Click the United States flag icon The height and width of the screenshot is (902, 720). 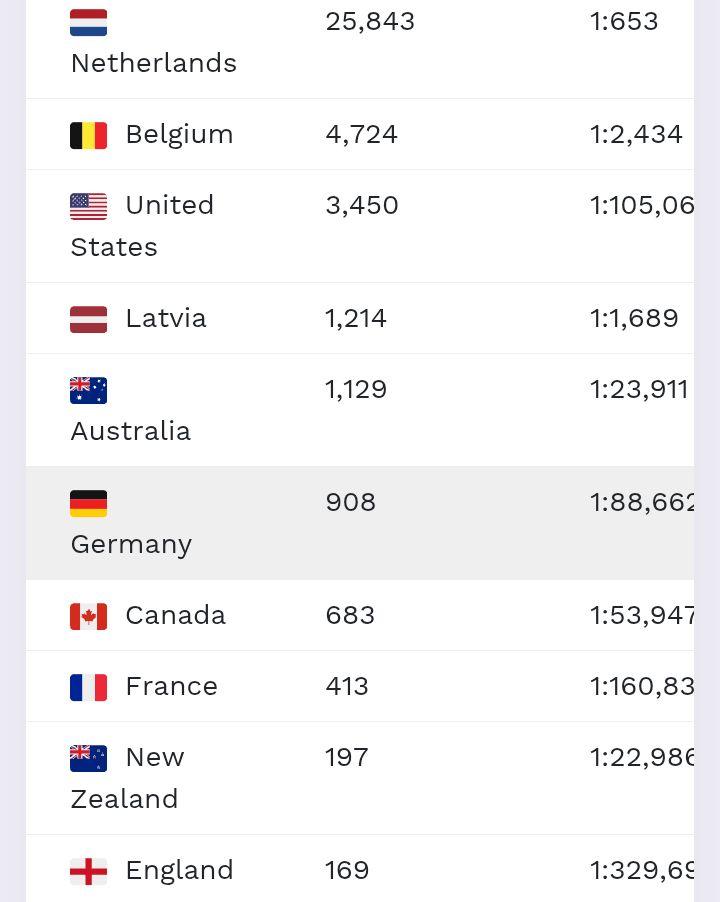point(89,207)
